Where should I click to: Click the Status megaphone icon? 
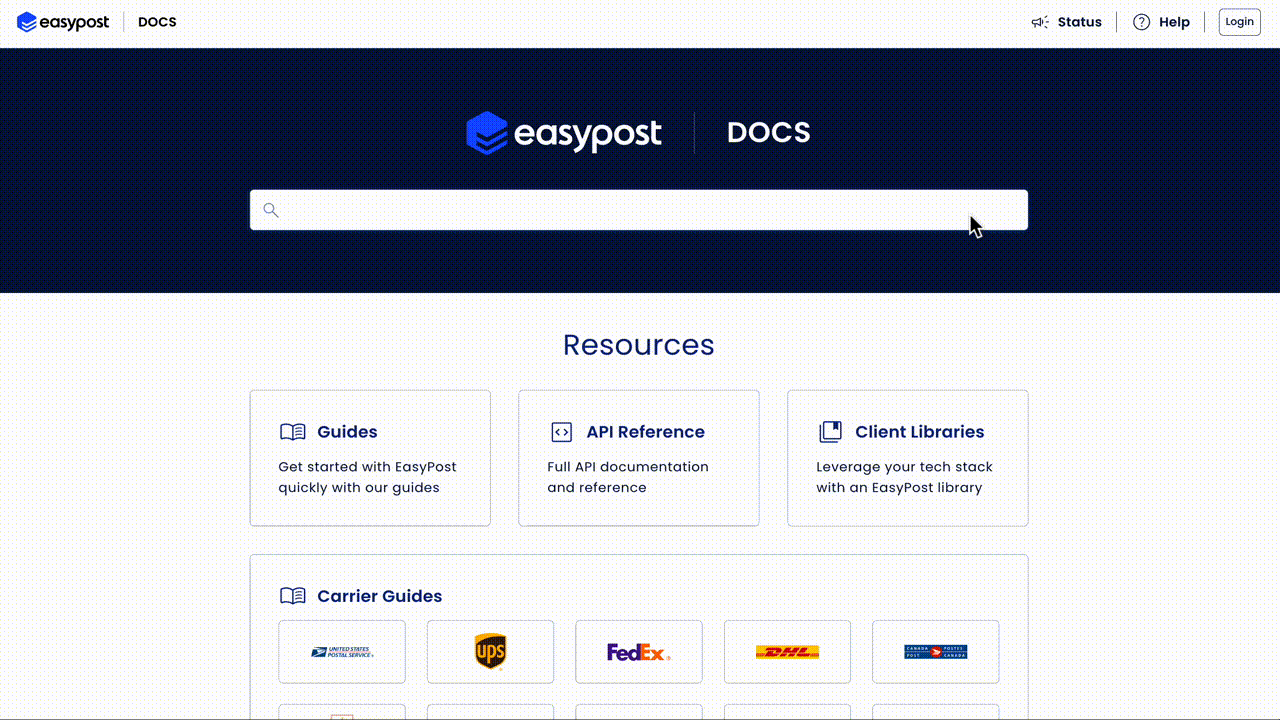click(x=1040, y=22)
